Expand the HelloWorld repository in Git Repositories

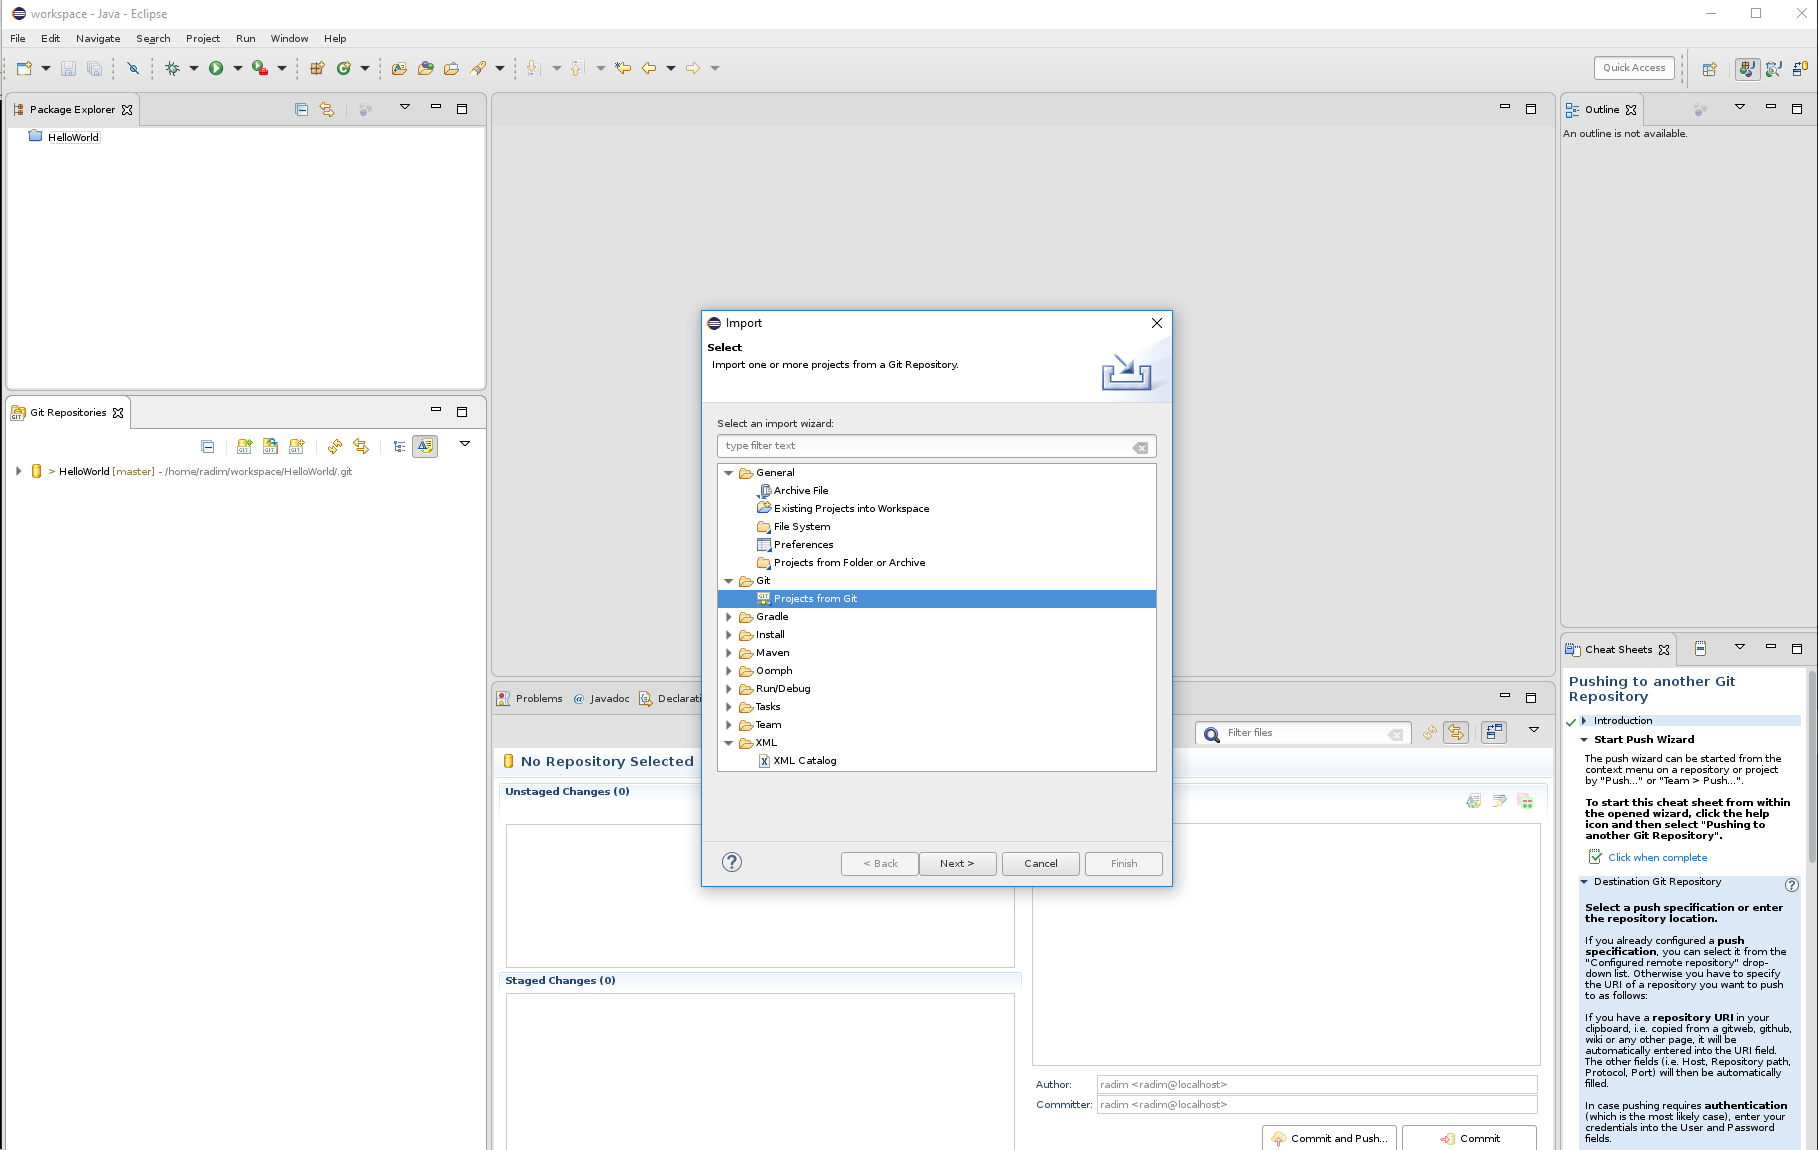18,471
